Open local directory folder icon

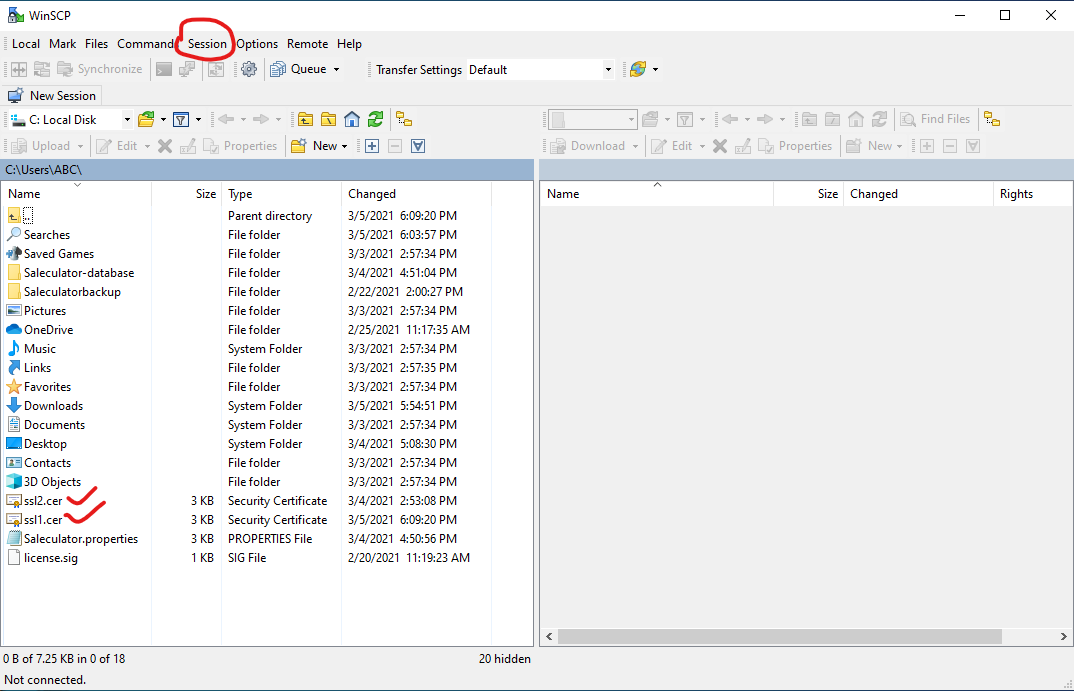point(146,120)
